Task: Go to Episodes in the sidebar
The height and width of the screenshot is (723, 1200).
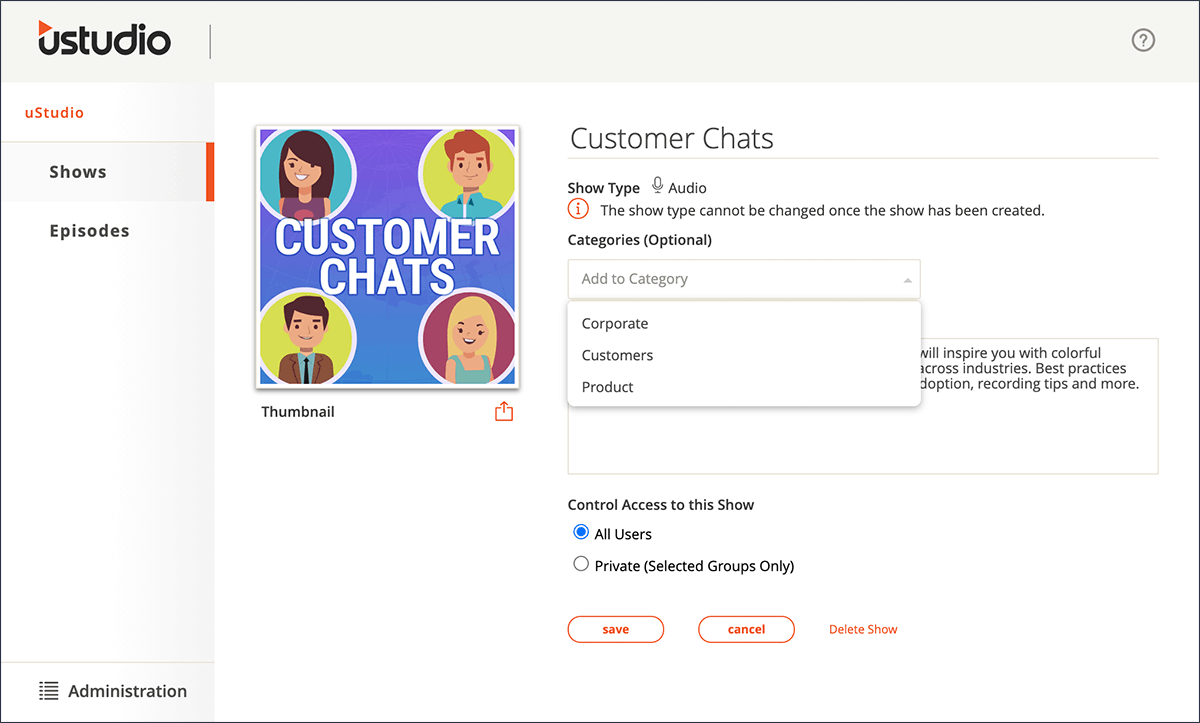Action: (89, 231)
